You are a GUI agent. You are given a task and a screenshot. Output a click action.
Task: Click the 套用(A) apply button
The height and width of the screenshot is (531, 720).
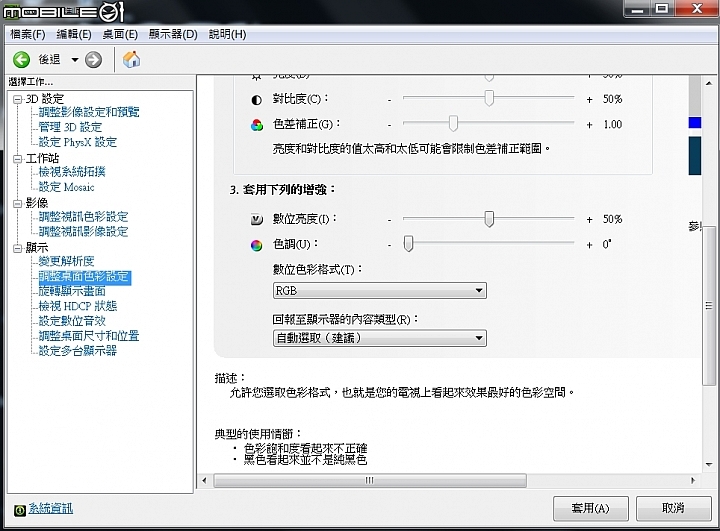591,508
